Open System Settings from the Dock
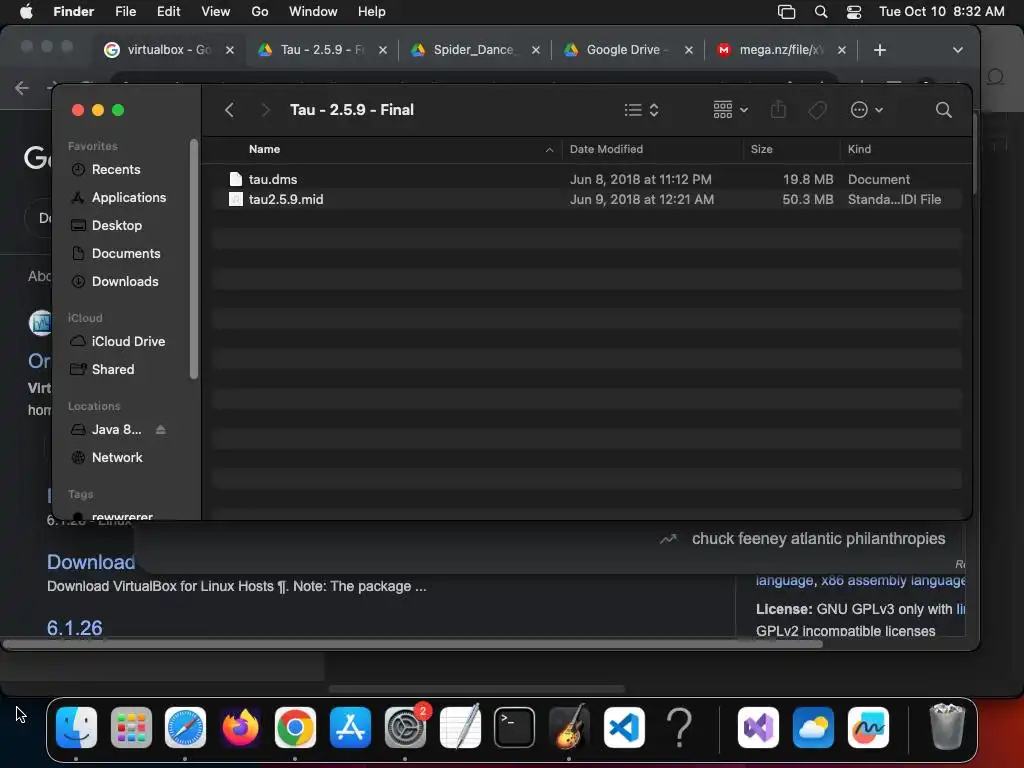 [x=405, y=728]
